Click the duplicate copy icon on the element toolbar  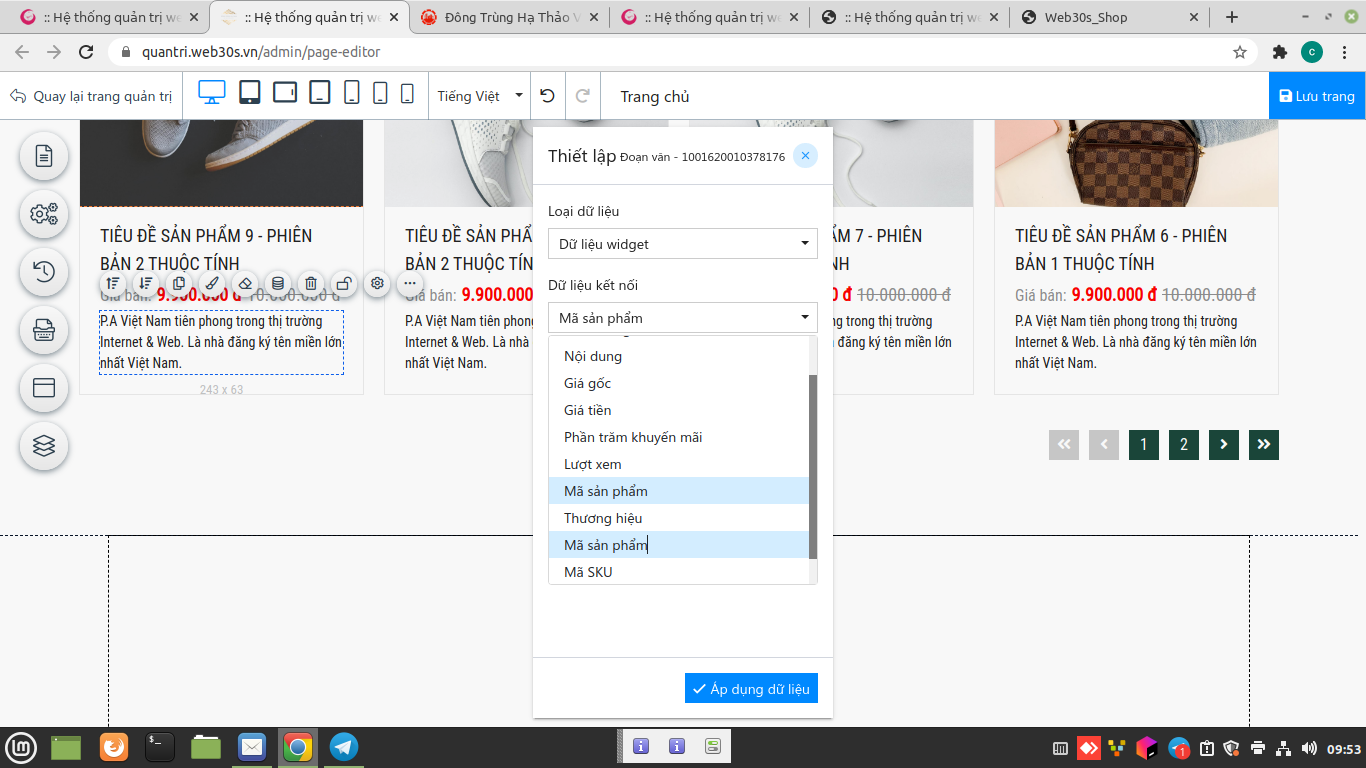point(179,283)
